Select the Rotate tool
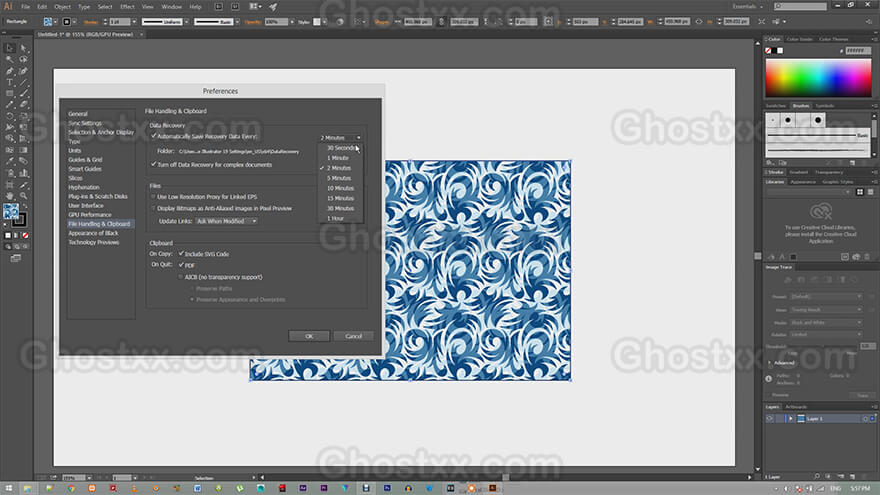Screen dimensions: 880x495 10,117
